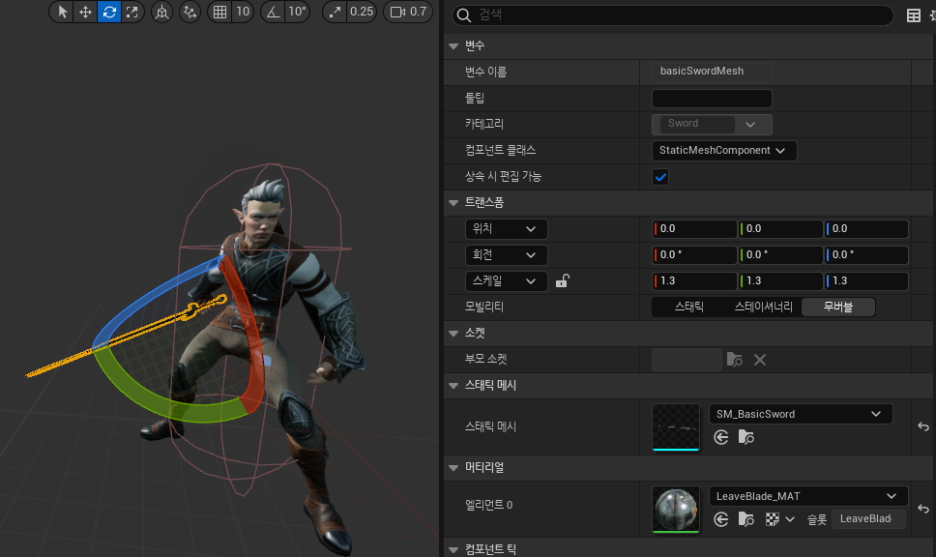The width and height of the screenshot is (936, 557).
Task: Set mobility to 스테이셔너리
Action: pyautogui.click(x=763, y=307)
